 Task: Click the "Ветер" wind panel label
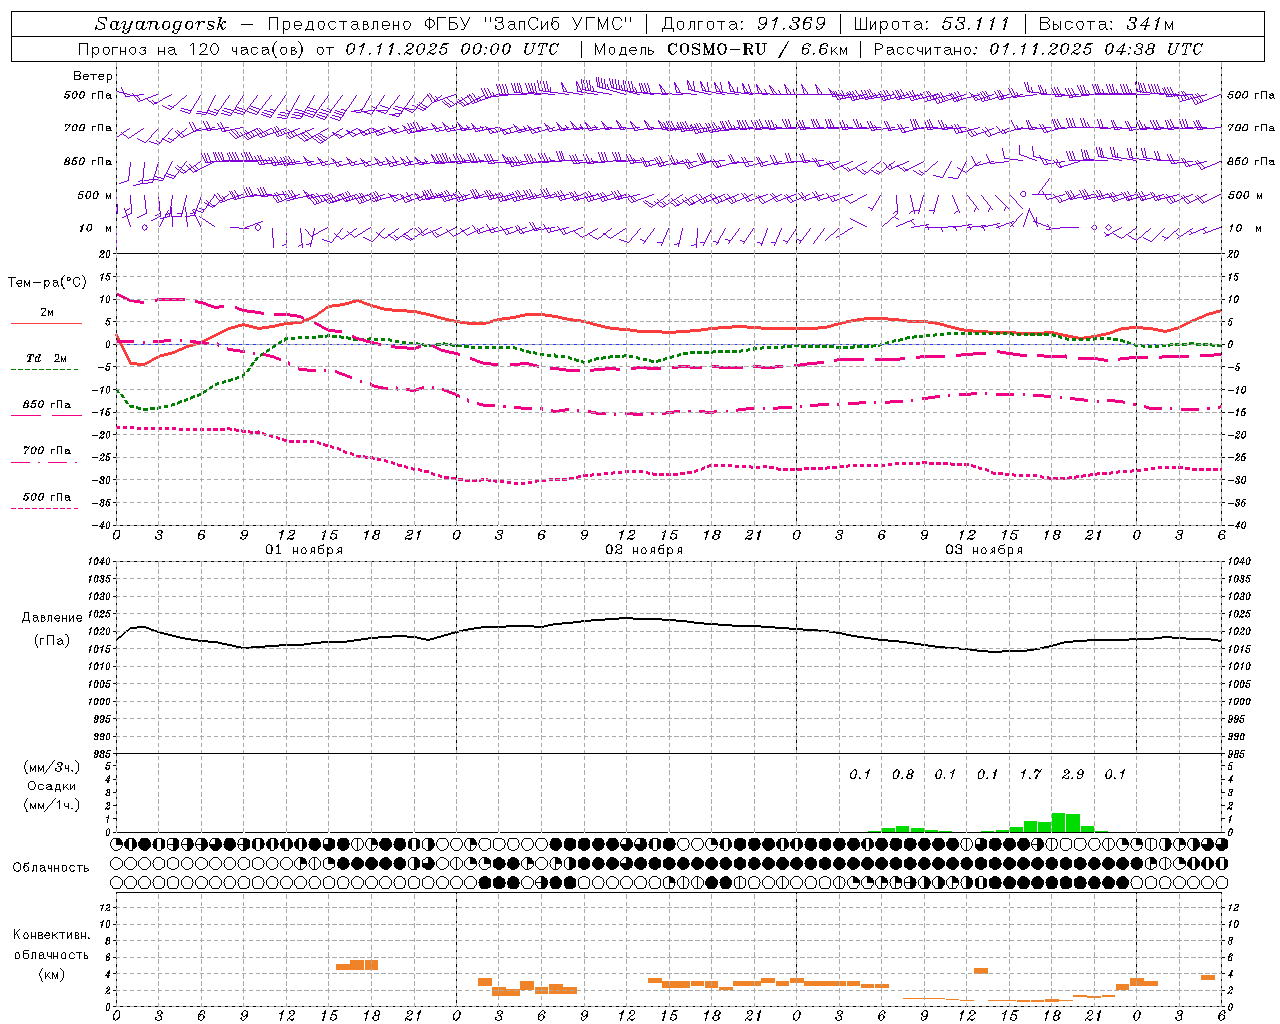[93, 76]
